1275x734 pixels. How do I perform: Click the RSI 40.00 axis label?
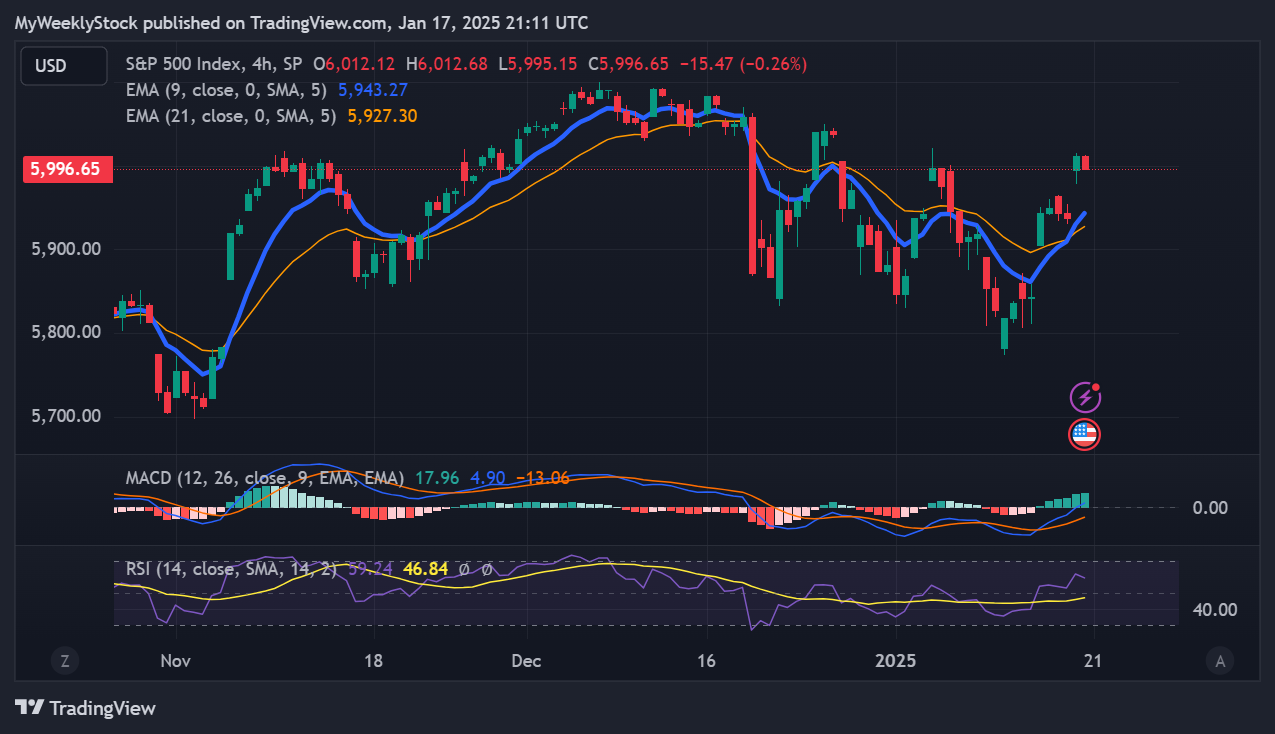pyautogui.click(x=1217, y=610)
